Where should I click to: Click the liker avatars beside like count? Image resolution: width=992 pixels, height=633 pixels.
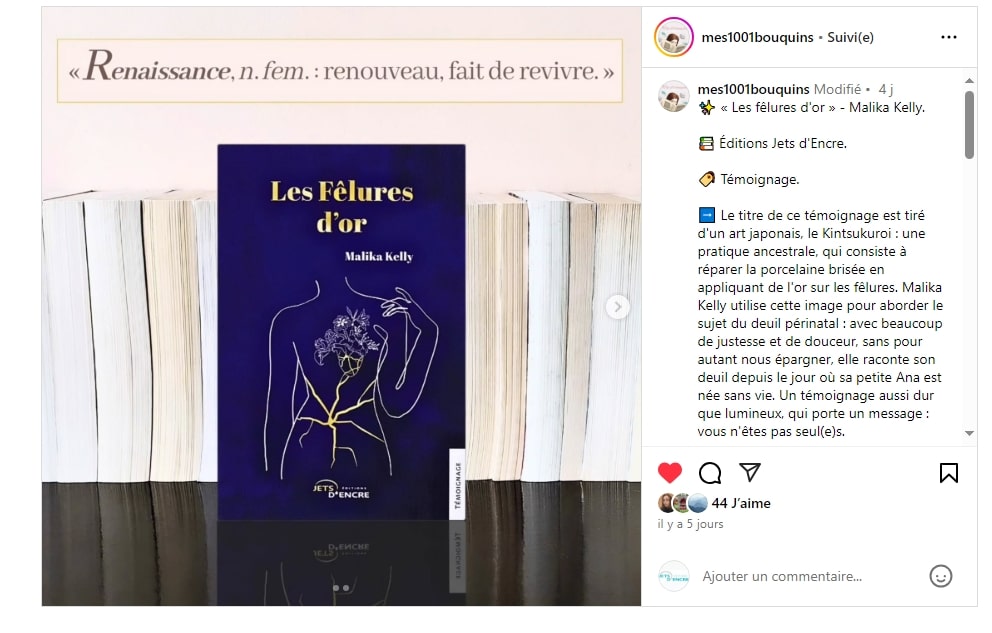[683, 503]
